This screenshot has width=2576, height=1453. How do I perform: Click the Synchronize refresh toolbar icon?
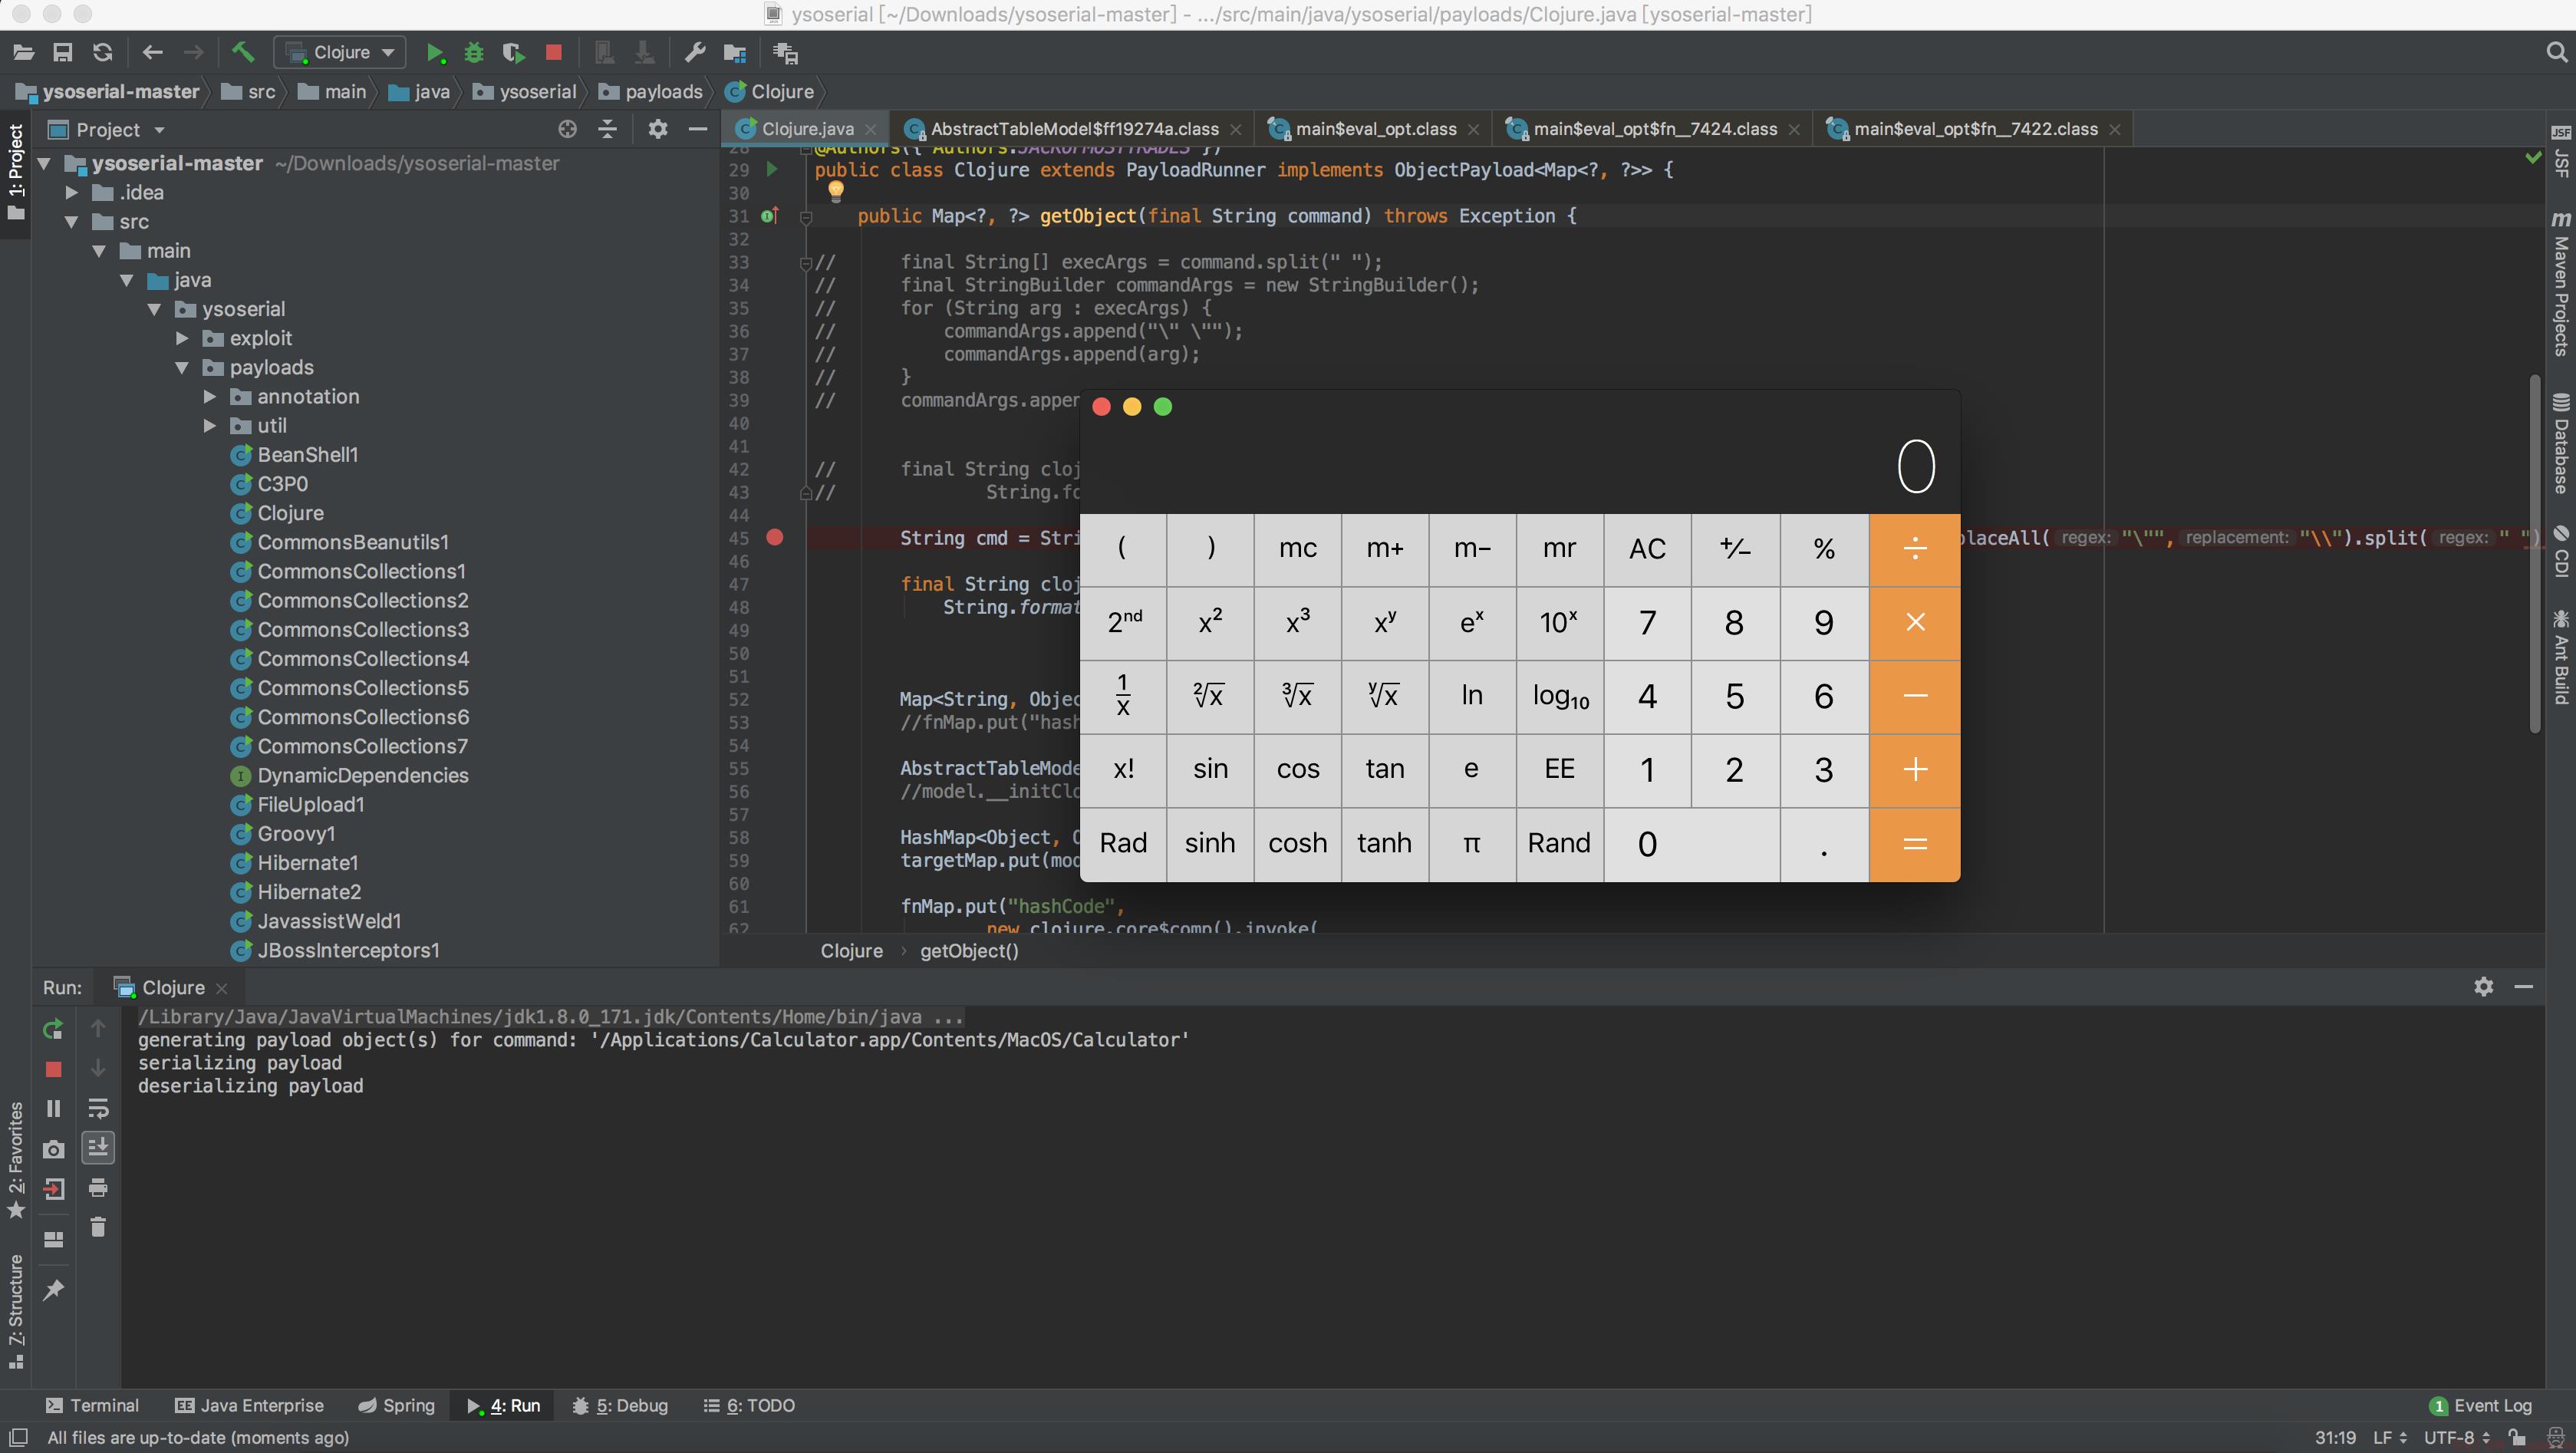(x=102, y=52)
